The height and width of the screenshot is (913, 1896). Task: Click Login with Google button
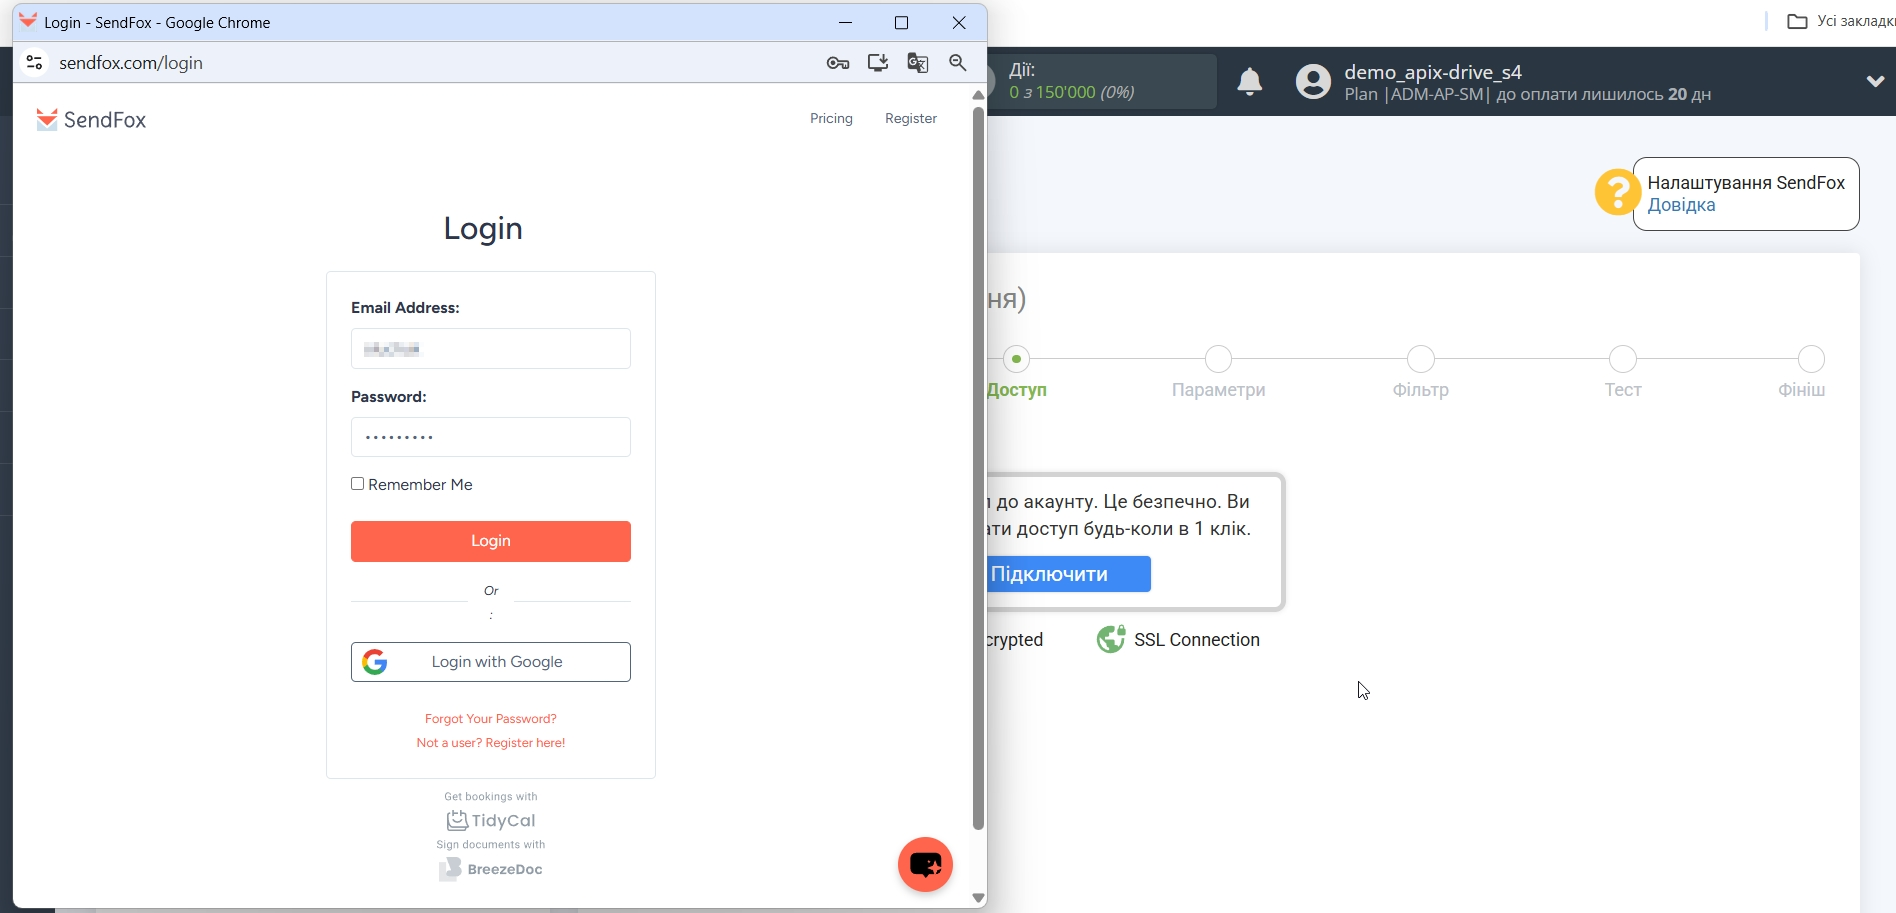click(491, 662)
